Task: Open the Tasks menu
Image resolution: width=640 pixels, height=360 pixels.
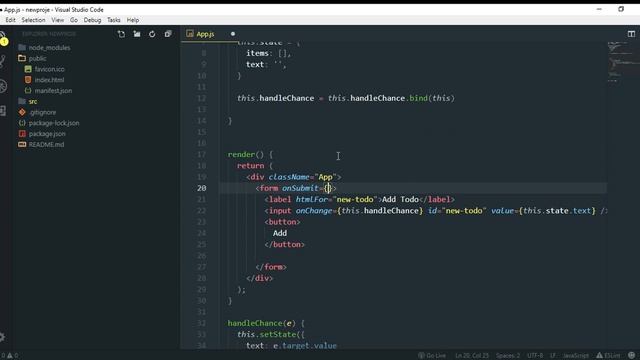Action: point(113,20)
